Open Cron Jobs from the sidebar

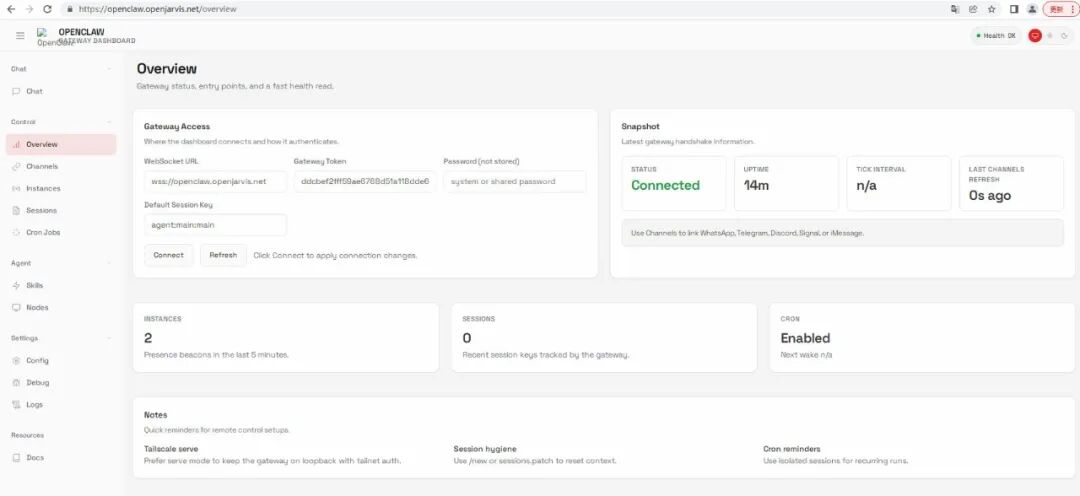coord(42,232)
